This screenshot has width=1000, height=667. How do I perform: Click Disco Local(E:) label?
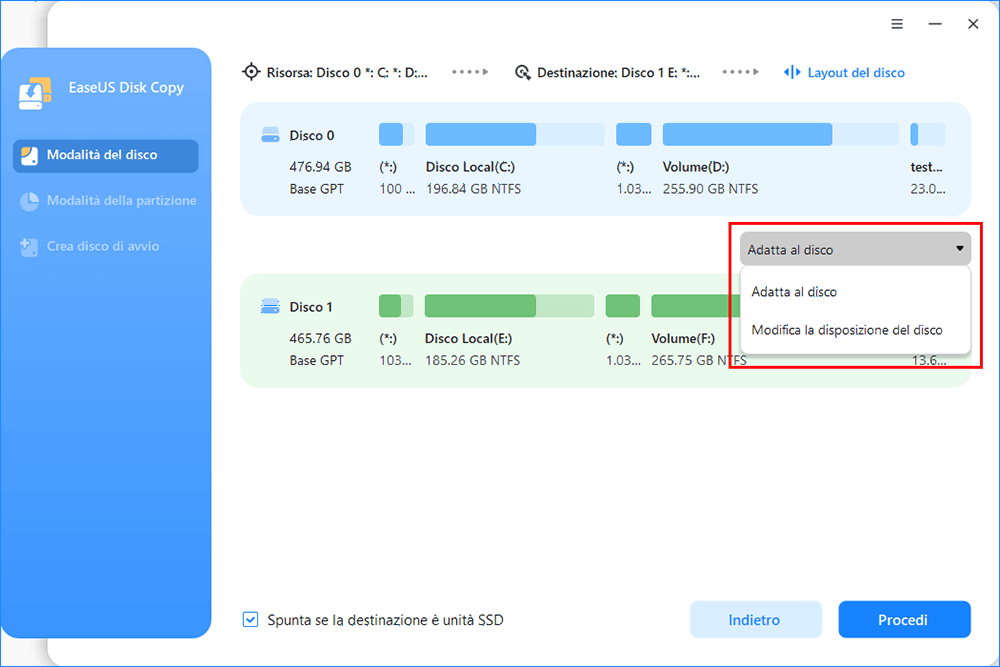[469, 339]
